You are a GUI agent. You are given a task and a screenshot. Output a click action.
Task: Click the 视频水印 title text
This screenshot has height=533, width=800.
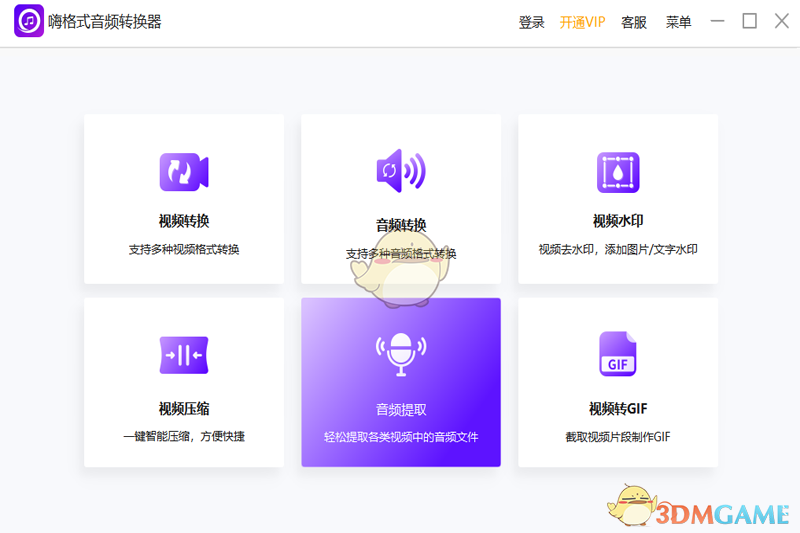pos(618,221)
